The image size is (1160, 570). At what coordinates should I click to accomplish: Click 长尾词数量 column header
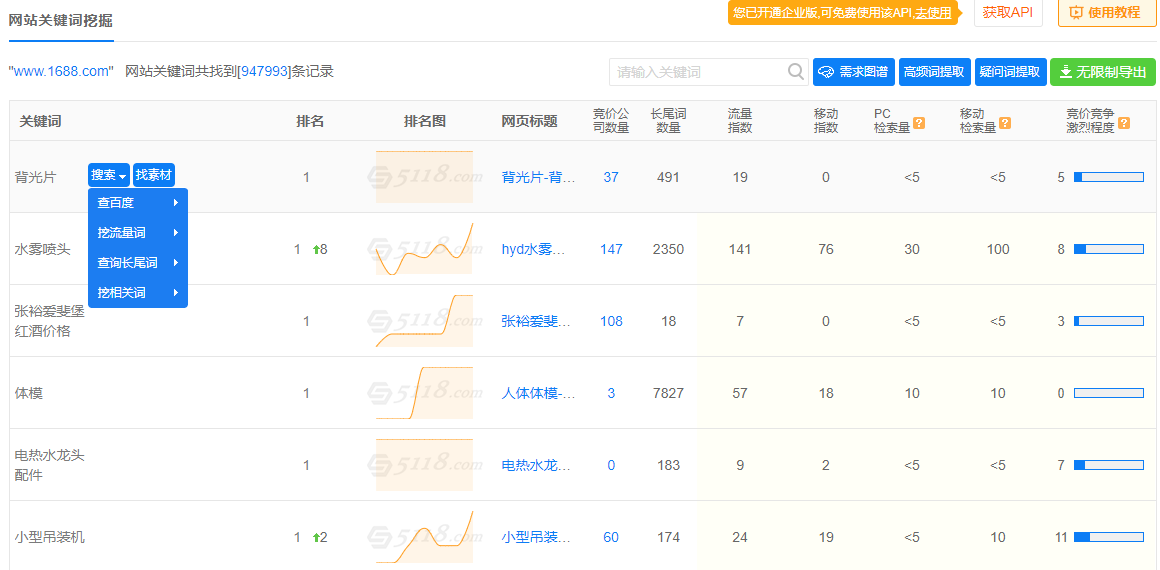(x=669, y=121)
